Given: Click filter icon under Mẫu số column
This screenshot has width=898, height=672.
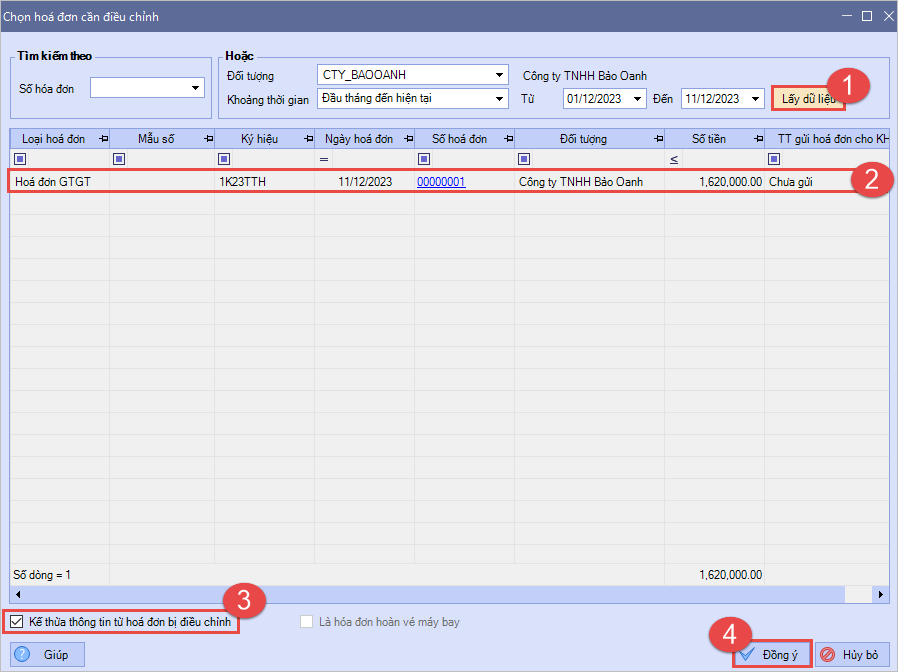Looking at the screenshot, I should coord(119,159).
